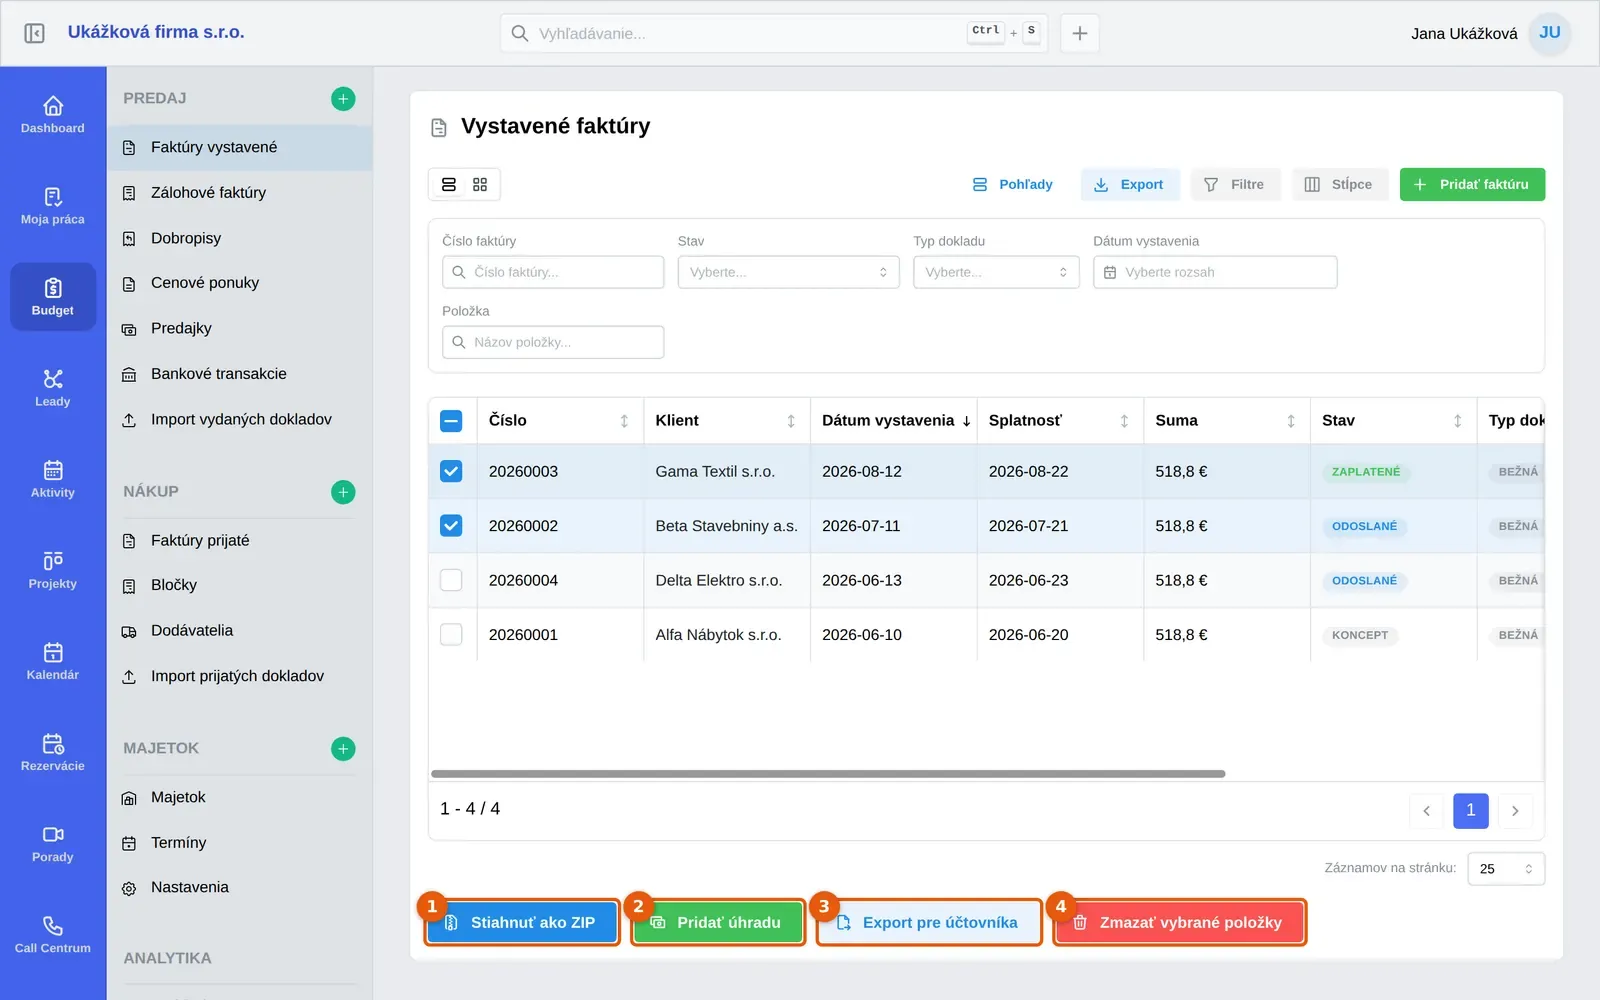Open Moja práca section
This screenshot has width=1600, height=1000.
coord(53,205)
